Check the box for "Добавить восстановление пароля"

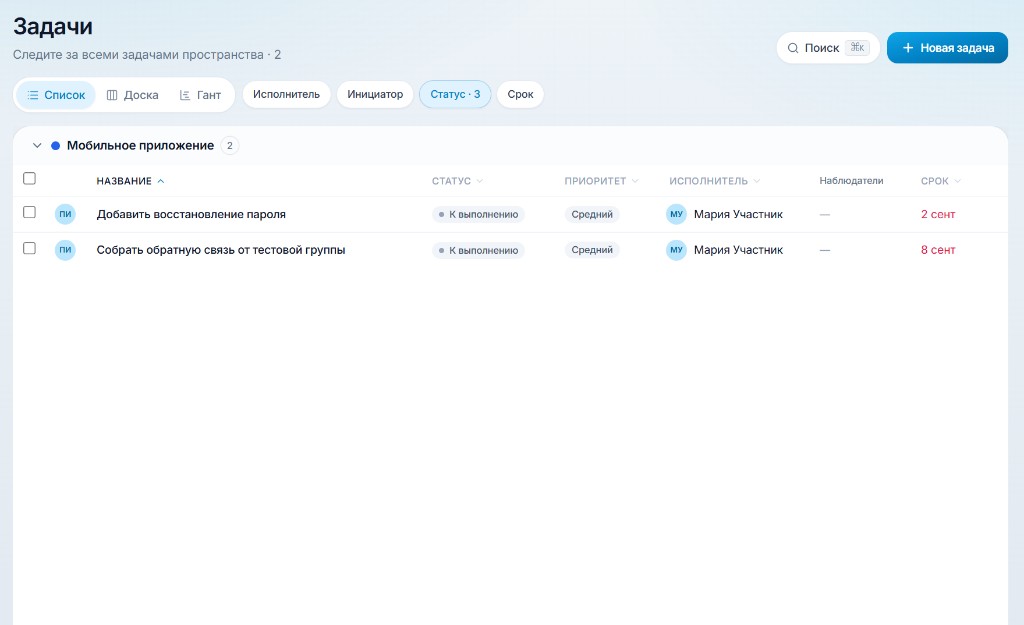[29, 212]
